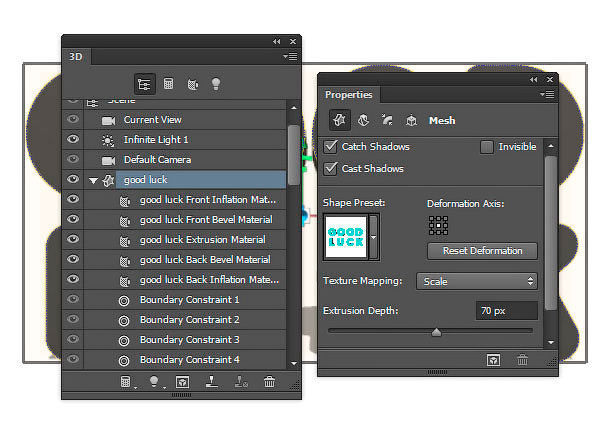
Task: Click Properties panel scroll down arrow
Action: coord(551,342)
